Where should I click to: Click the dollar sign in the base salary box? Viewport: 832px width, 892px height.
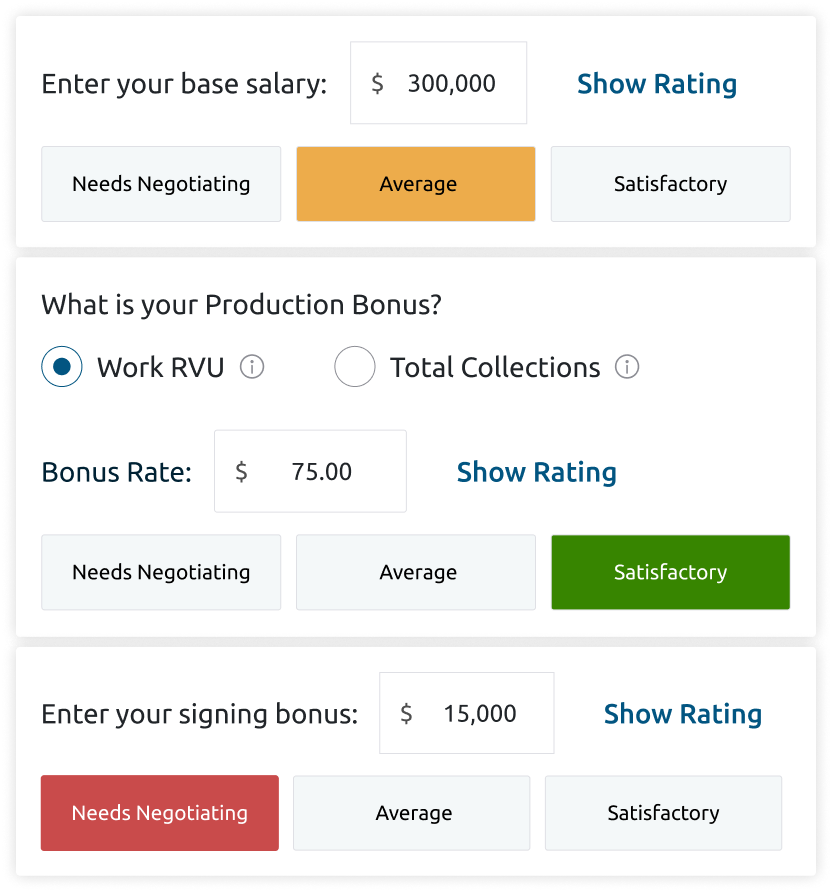tap(377, 84)
